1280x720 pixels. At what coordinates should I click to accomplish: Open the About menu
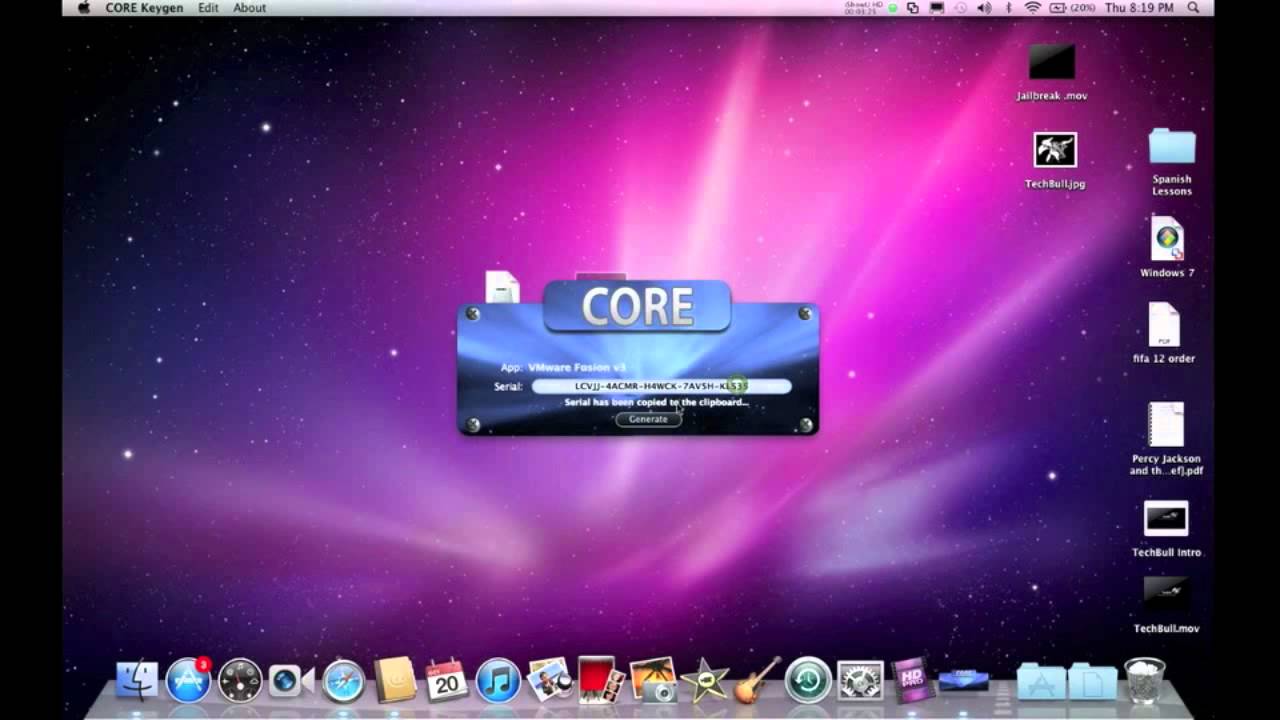click(249, 8)
